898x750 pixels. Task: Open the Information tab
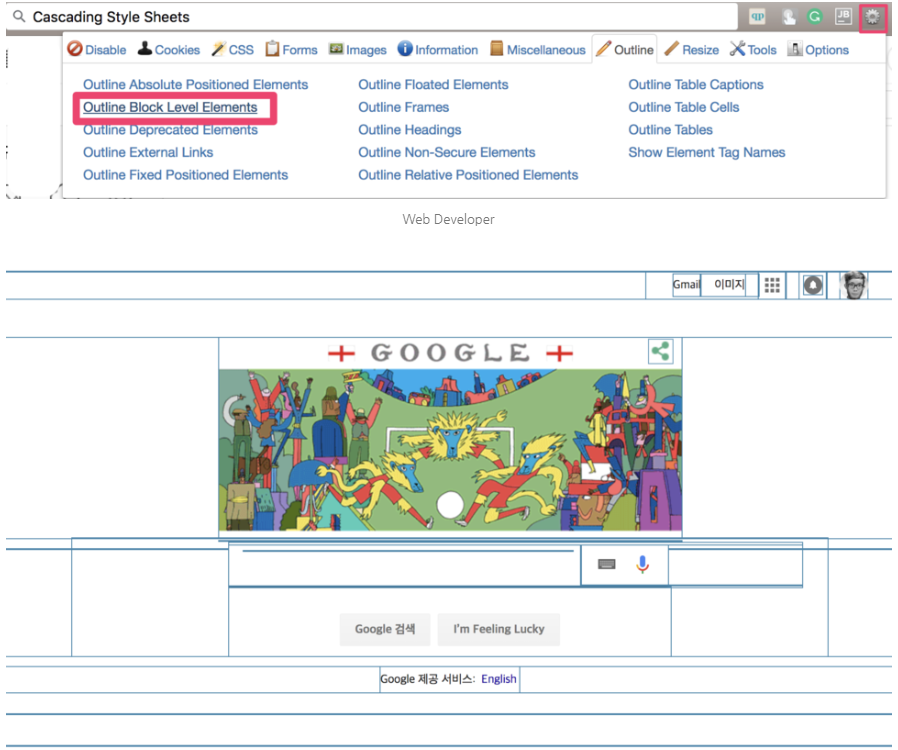coord(438,50)
